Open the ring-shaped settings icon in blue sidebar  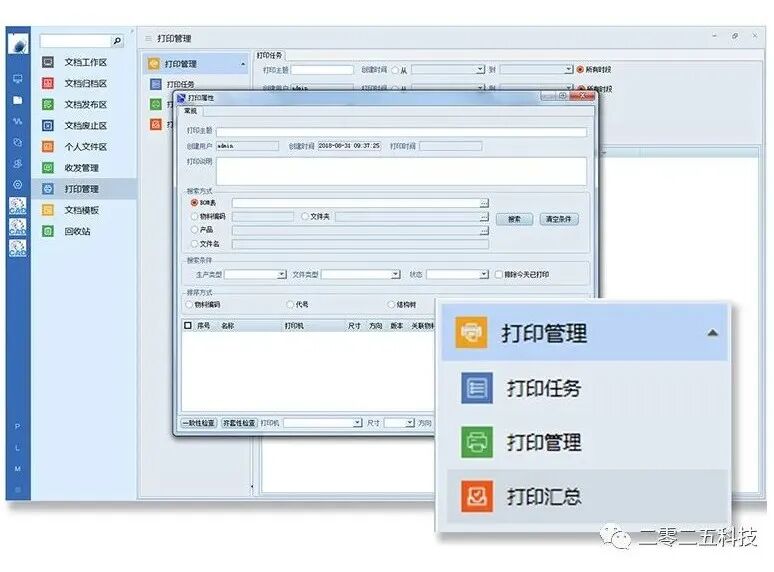tap(18, 185)
